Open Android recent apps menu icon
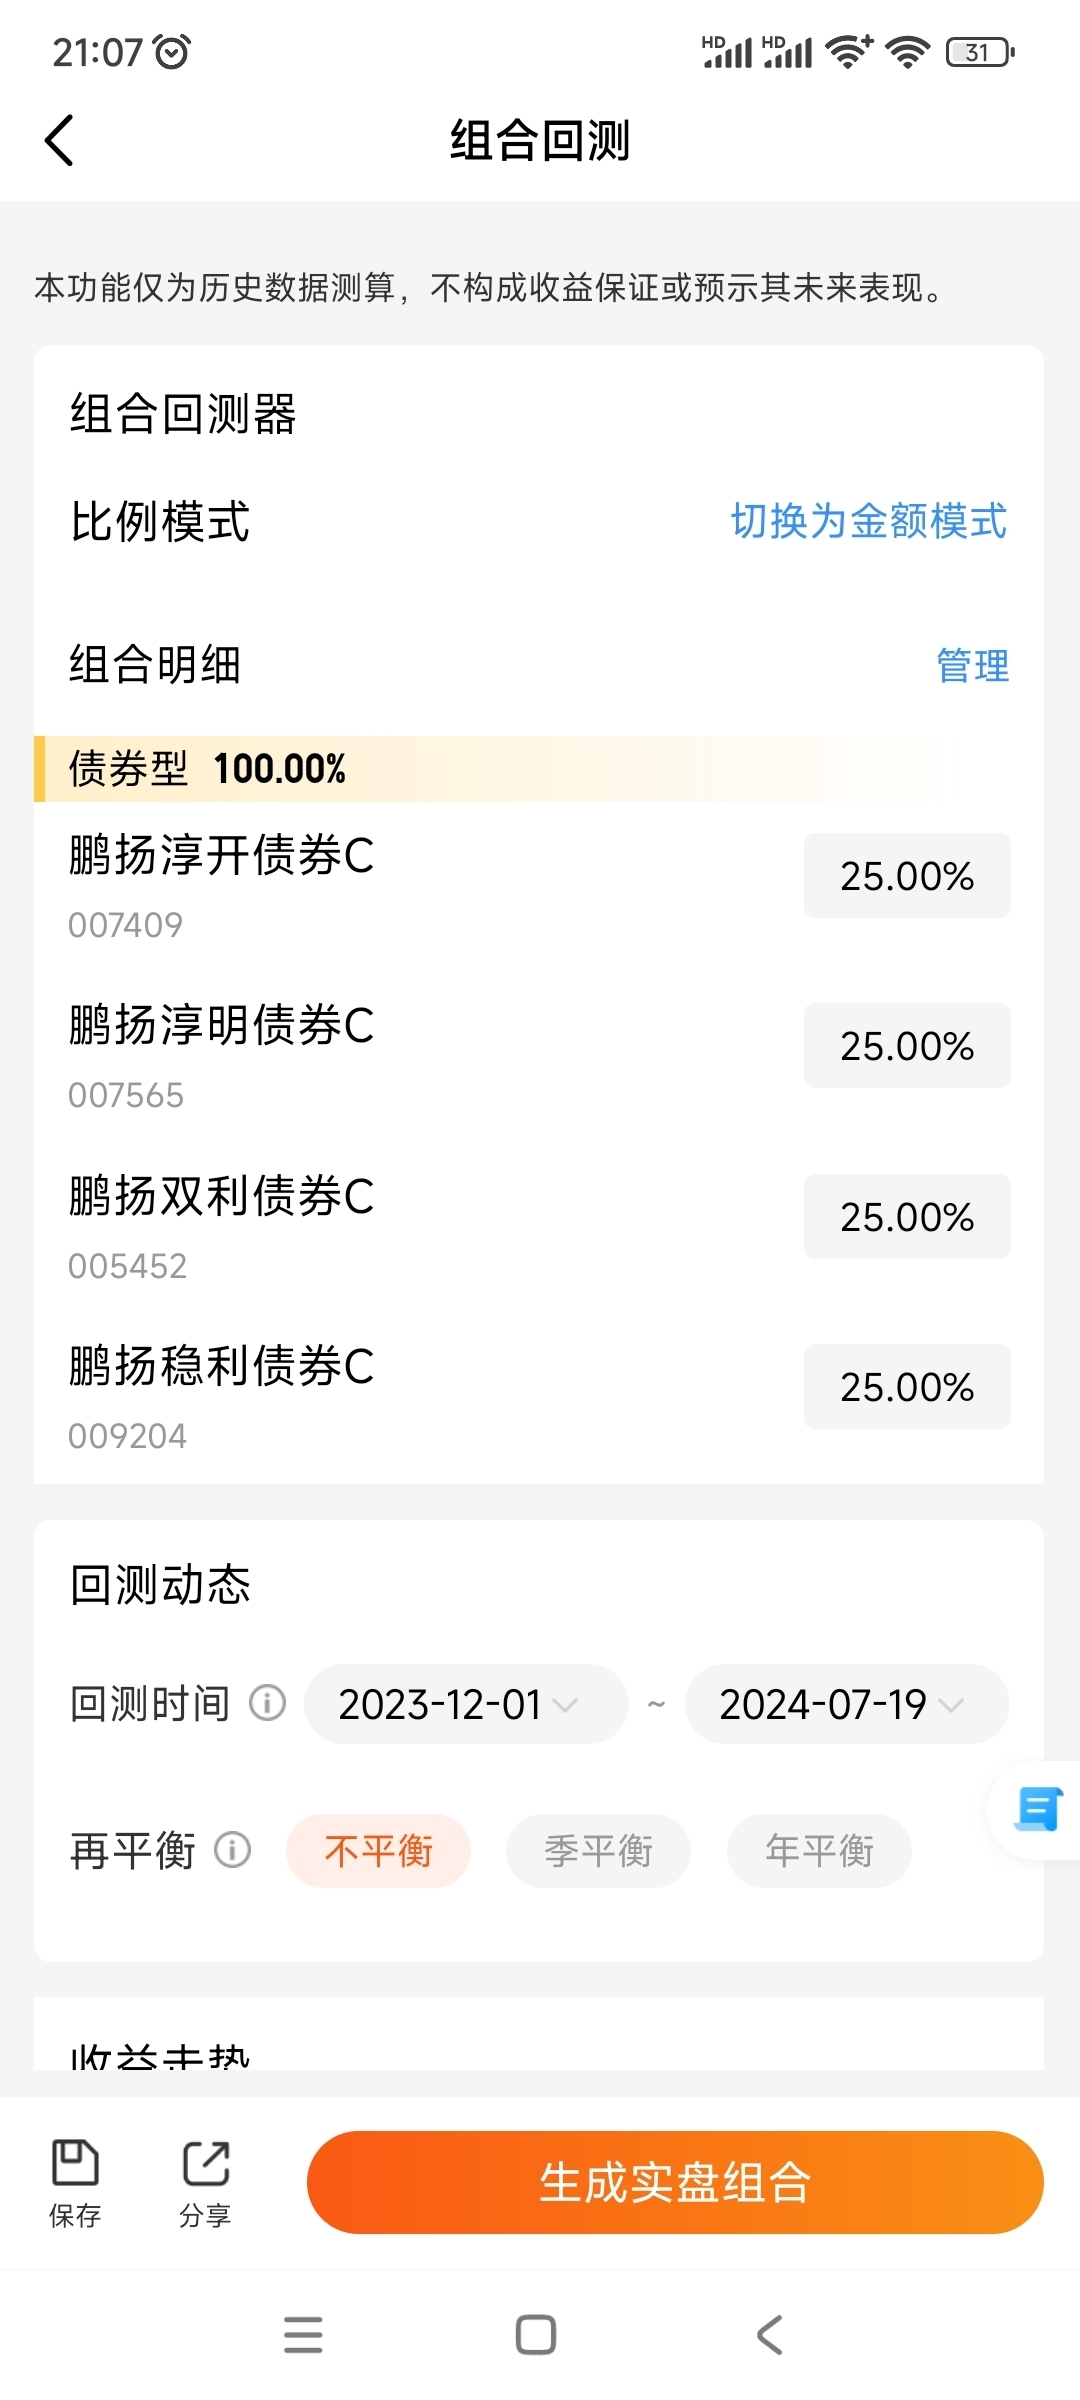 pos(303,2335)
